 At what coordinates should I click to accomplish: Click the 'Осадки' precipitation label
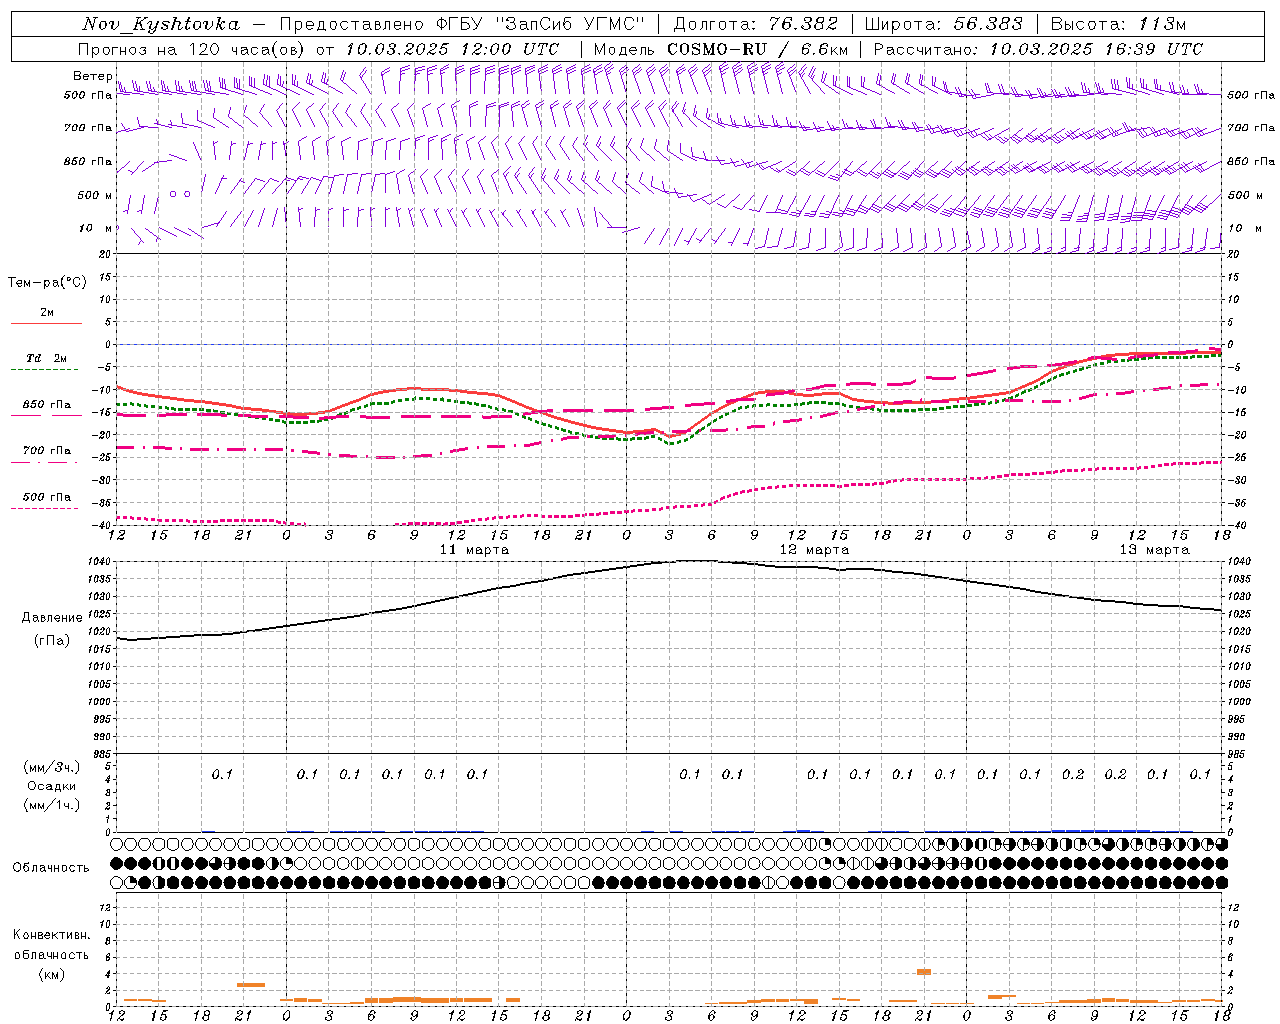pos(52,786)
